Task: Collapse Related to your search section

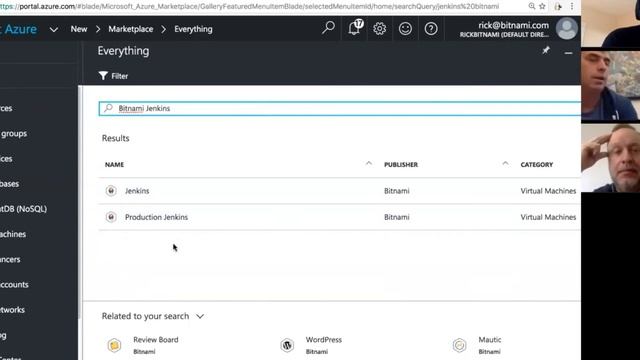Action: pyautogui.click(x=200, y=316)
